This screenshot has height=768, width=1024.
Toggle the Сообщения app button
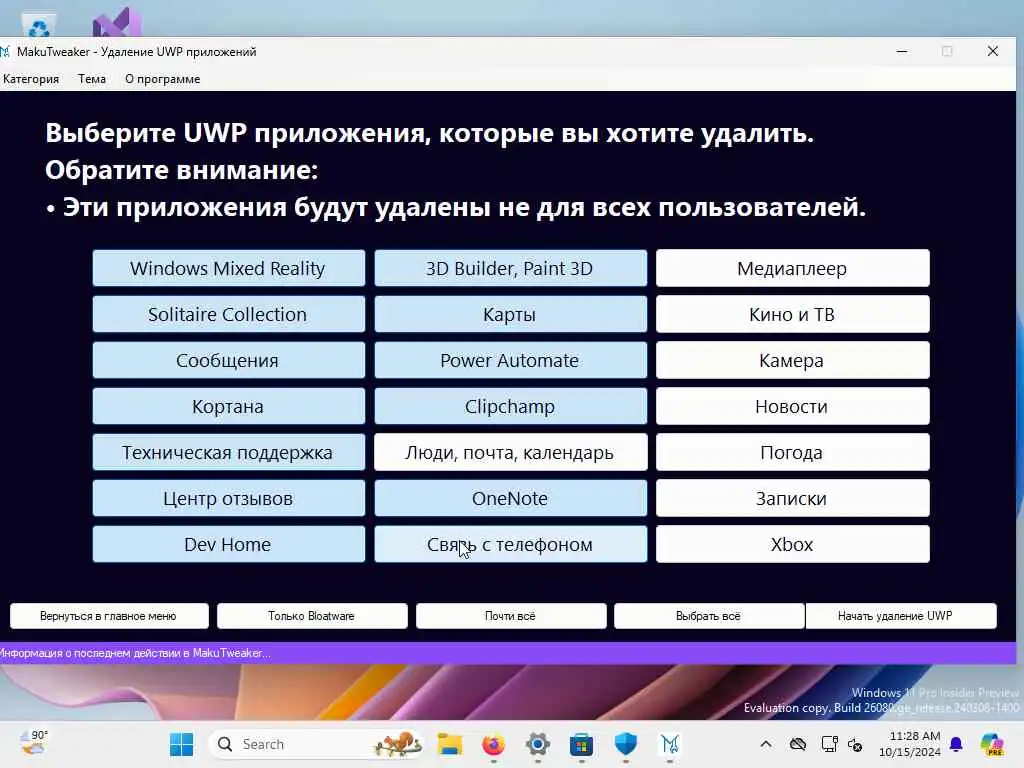[x=229, y=360]
